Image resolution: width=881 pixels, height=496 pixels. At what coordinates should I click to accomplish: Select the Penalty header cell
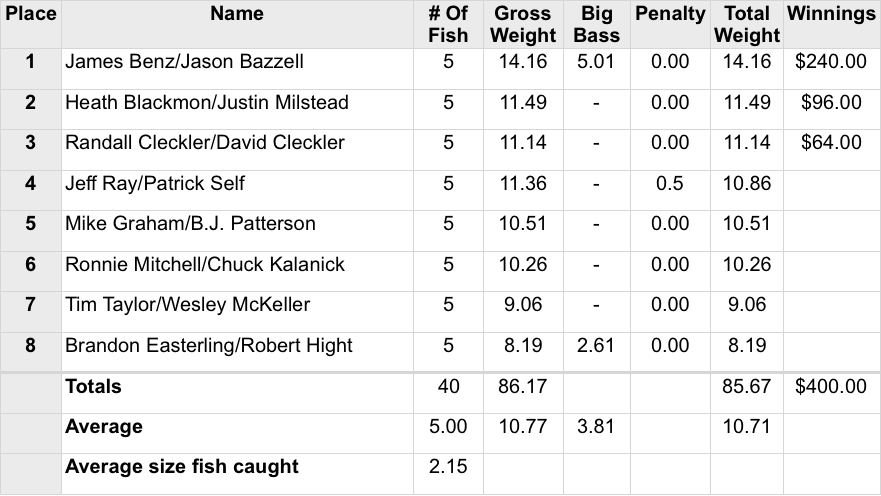tap(669, 14)
